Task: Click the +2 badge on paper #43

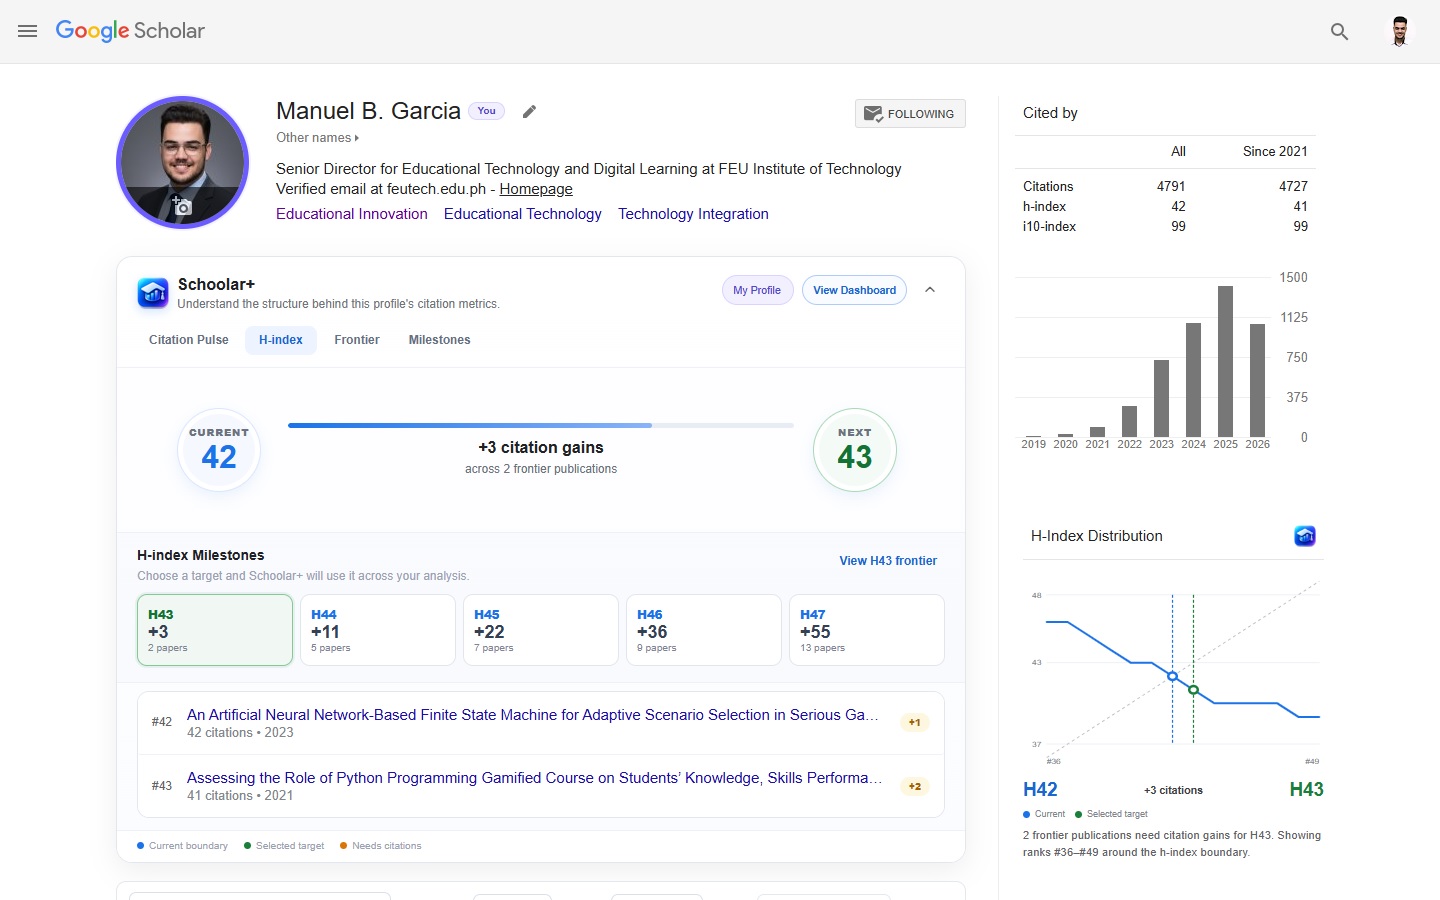Action: click(x=915, y=786)
